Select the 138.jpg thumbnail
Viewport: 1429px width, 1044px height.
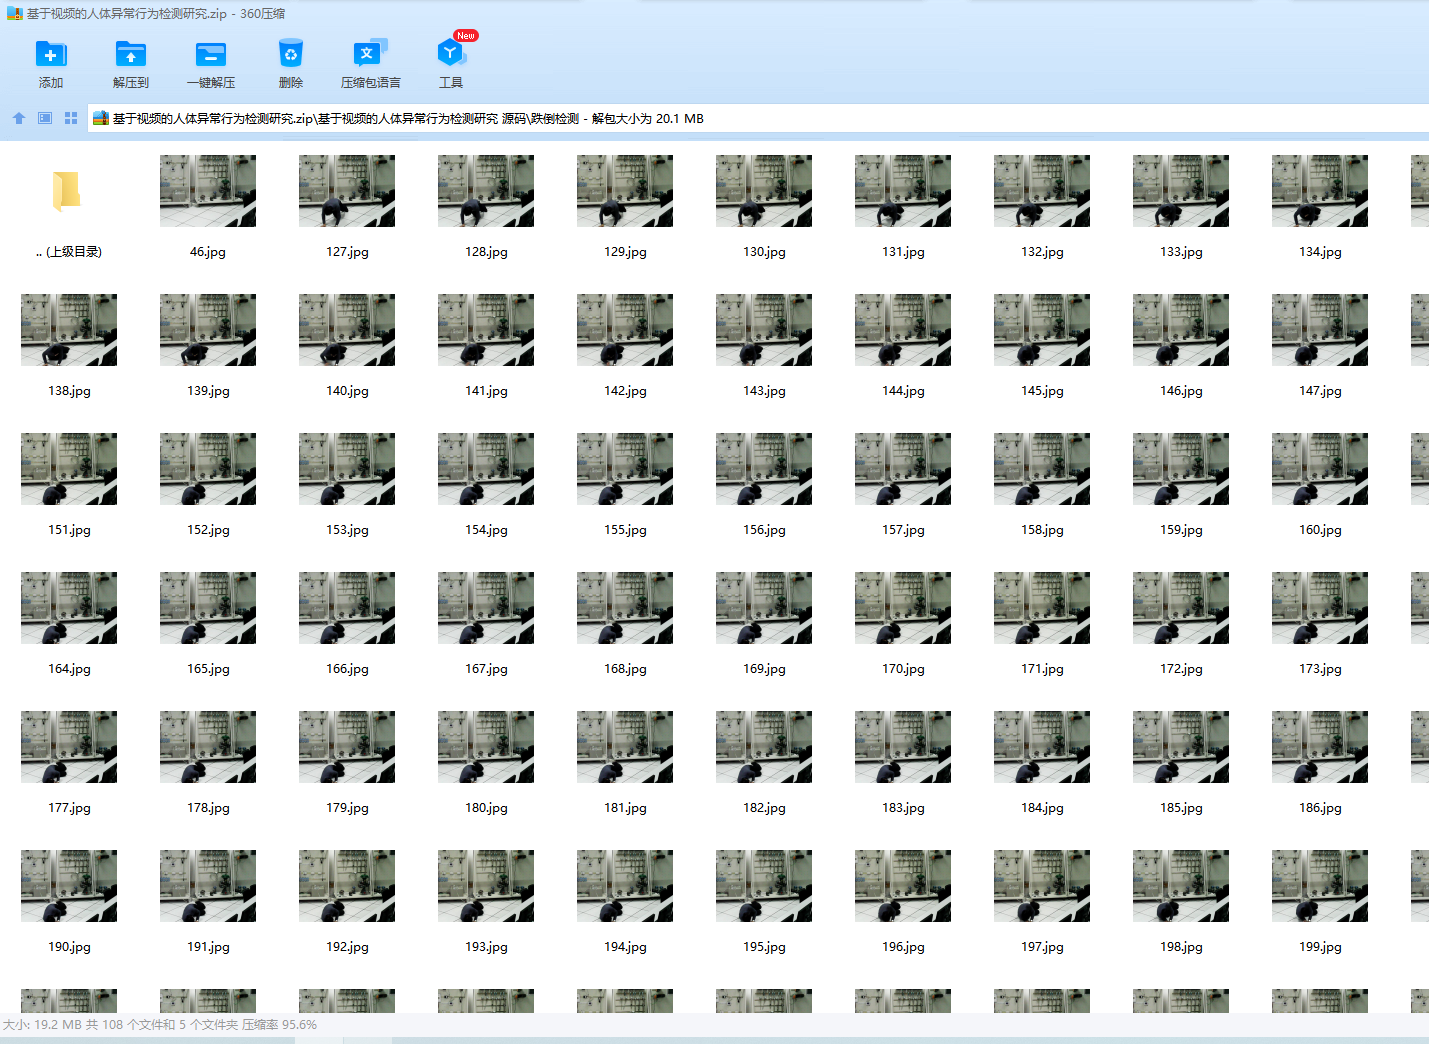[x=69, y=330]
